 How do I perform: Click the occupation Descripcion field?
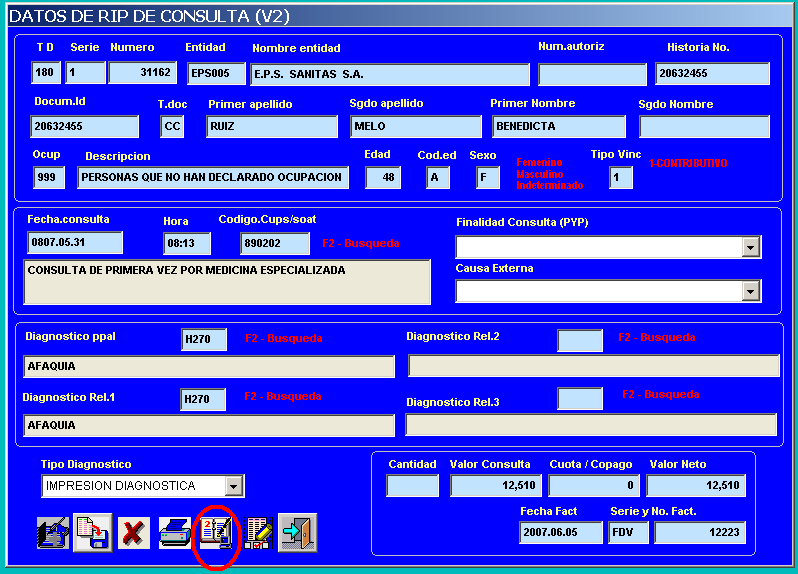[x=213, y=178]
